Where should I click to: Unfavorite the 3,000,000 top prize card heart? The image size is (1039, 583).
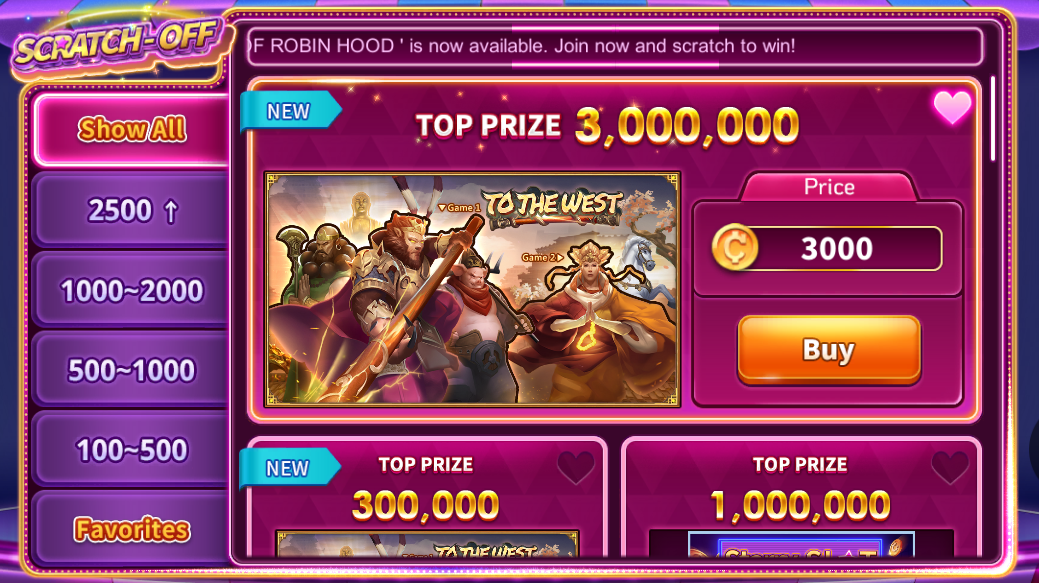point(952,107)
